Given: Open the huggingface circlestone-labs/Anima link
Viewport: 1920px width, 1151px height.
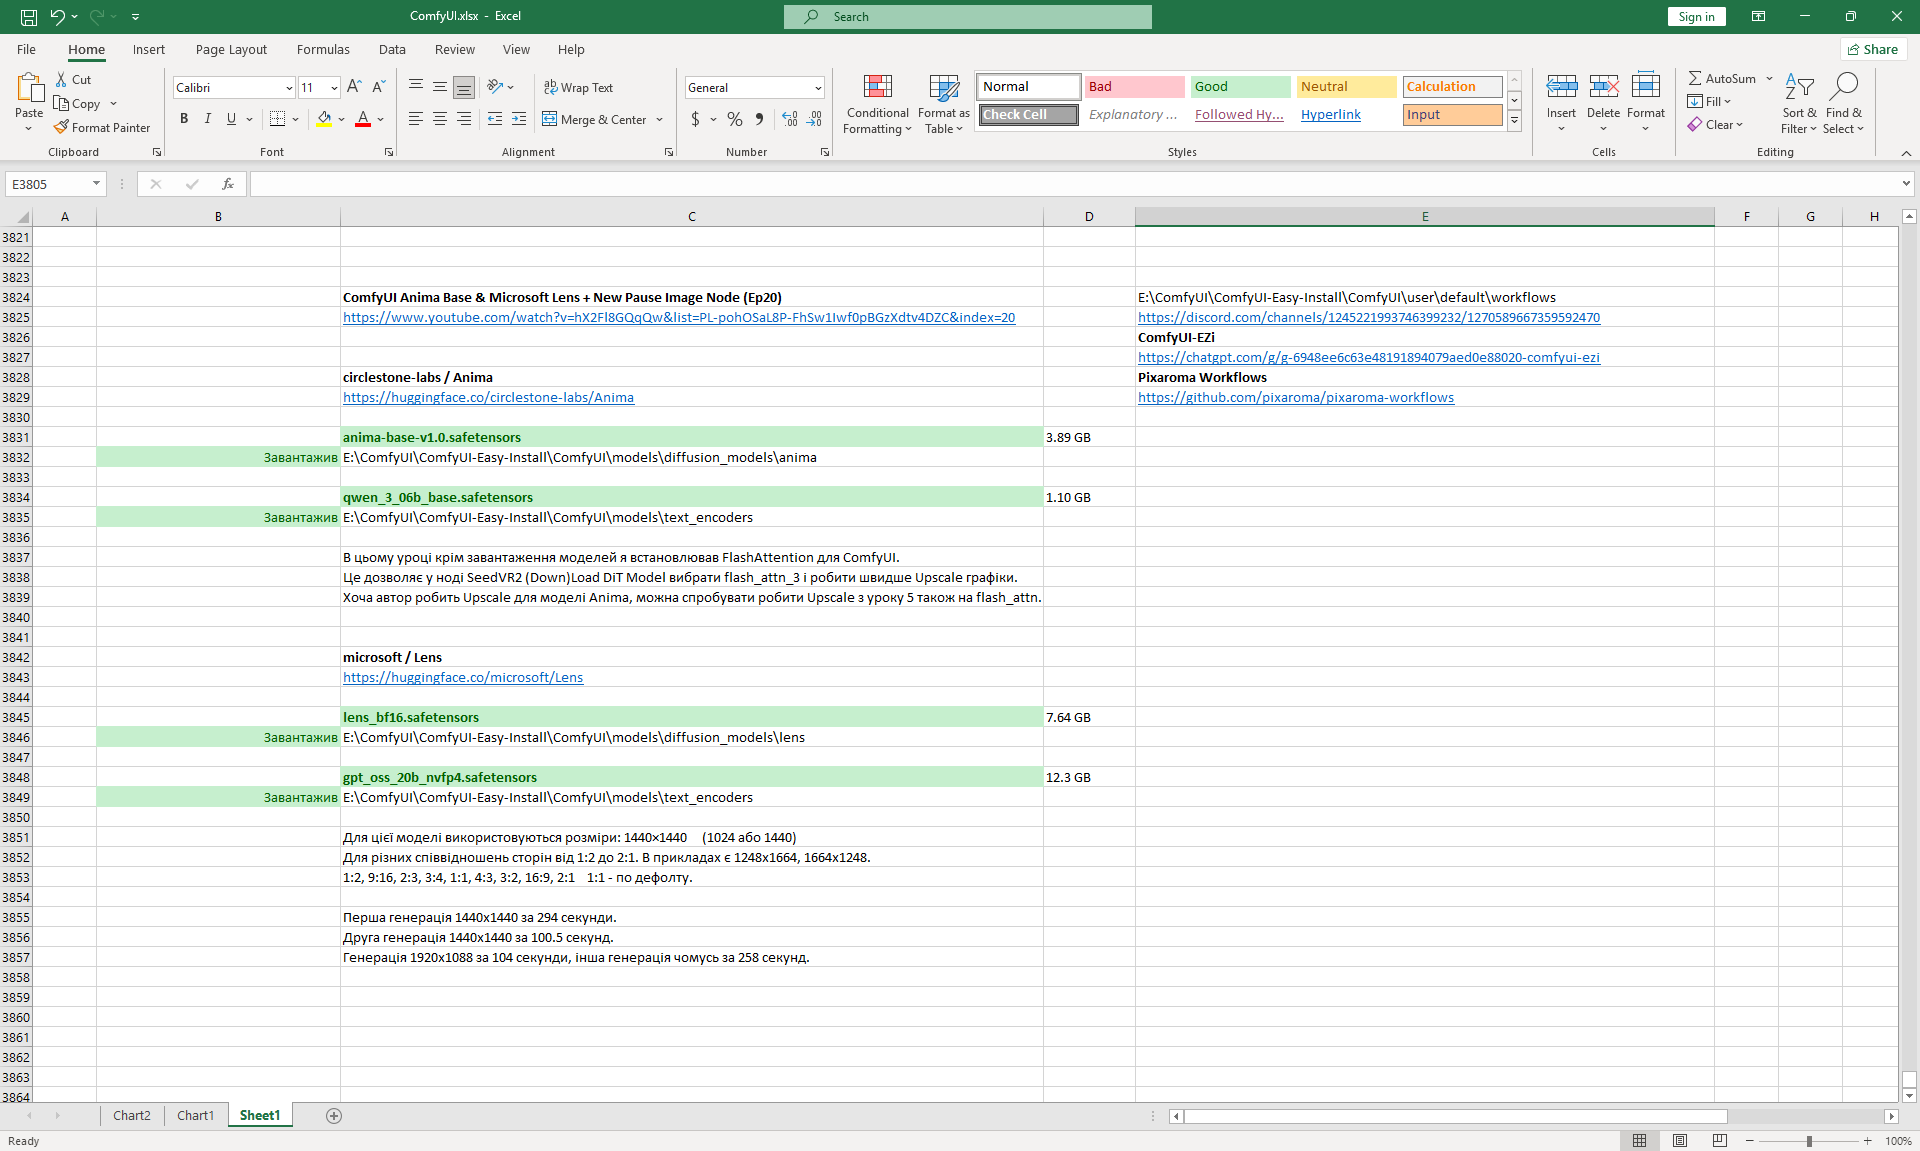Looking at the screenshot, I should tap(488, 397).
